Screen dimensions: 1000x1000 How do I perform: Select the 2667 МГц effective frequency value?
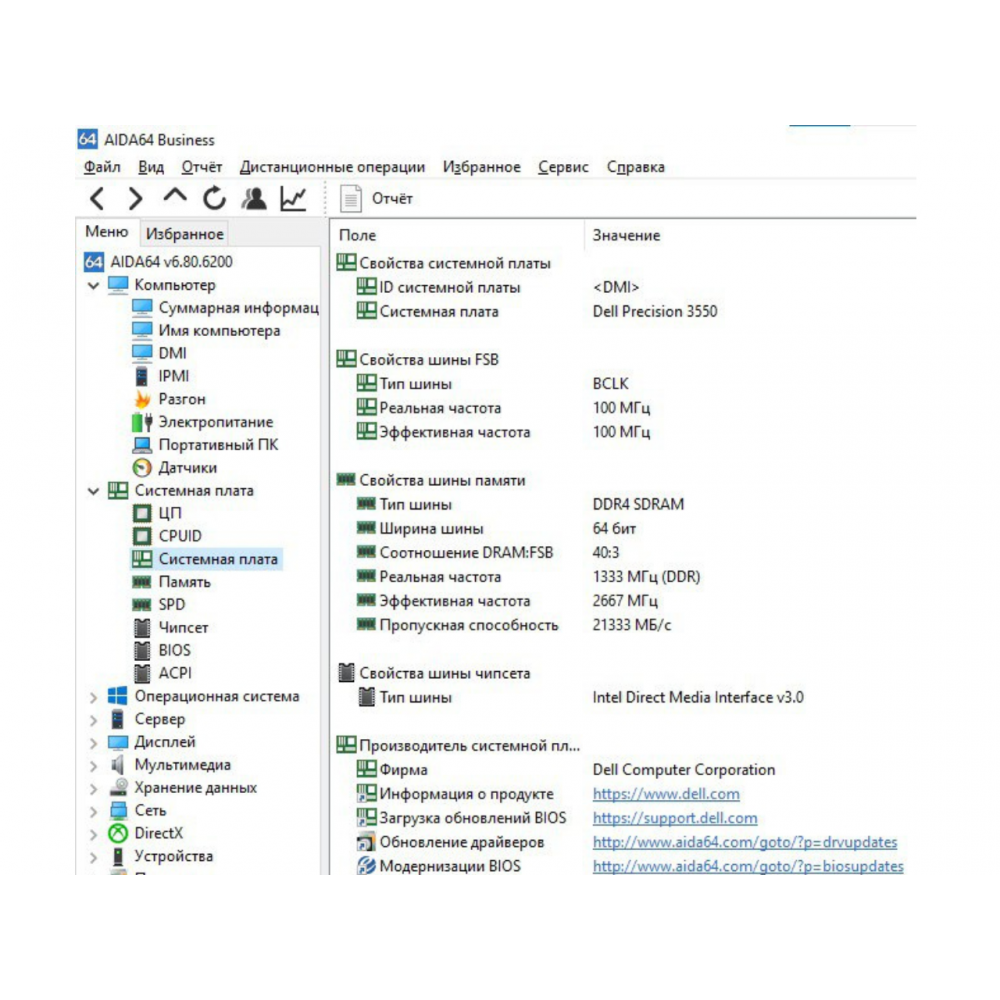[625, 601]
